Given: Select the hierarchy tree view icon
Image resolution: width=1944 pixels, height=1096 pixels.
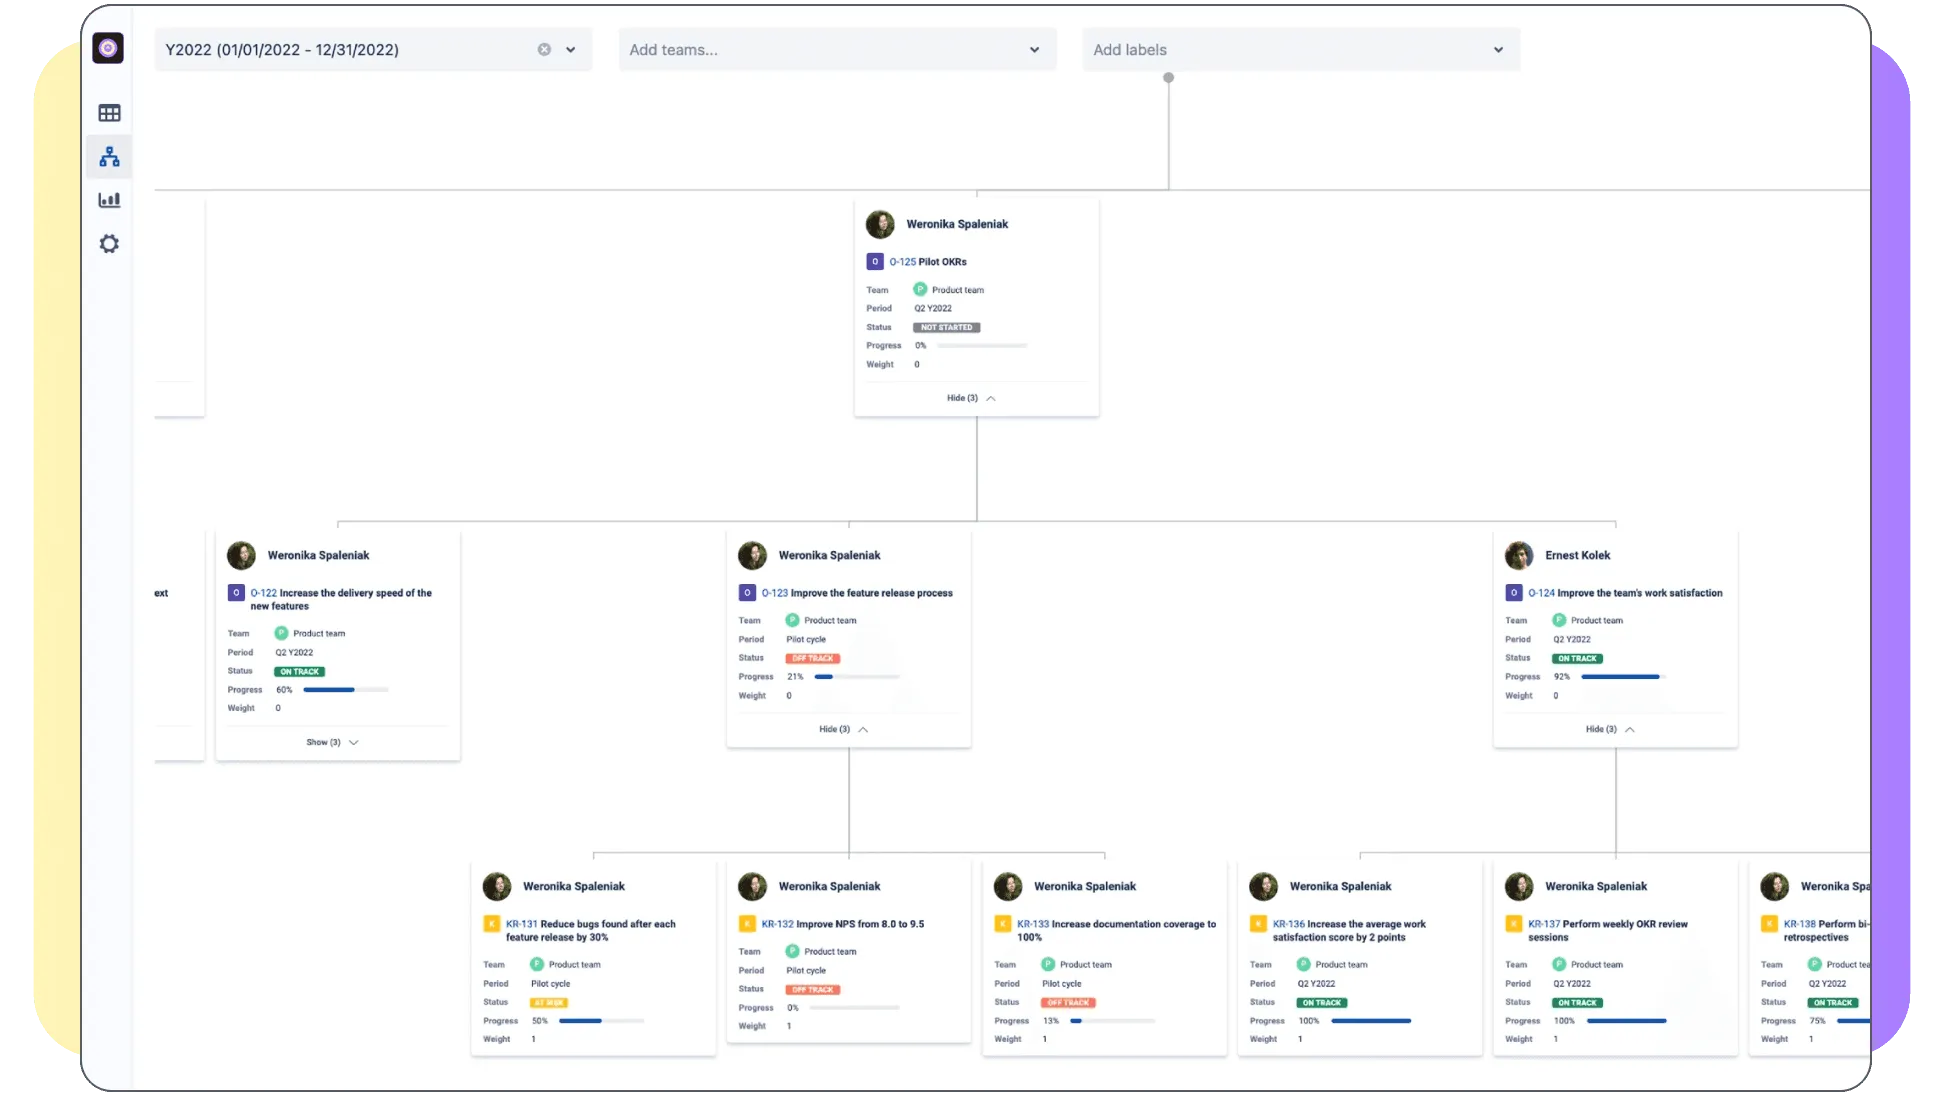Looking at the screenshot, I should tap(109, 157).
